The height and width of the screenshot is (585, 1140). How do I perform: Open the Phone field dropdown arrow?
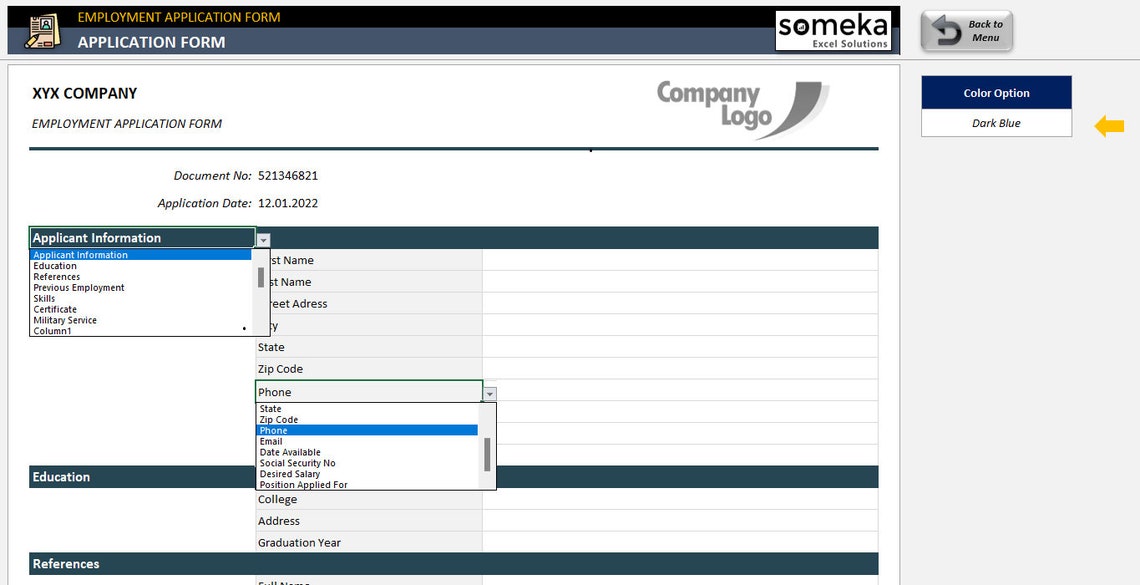point(489,392)
